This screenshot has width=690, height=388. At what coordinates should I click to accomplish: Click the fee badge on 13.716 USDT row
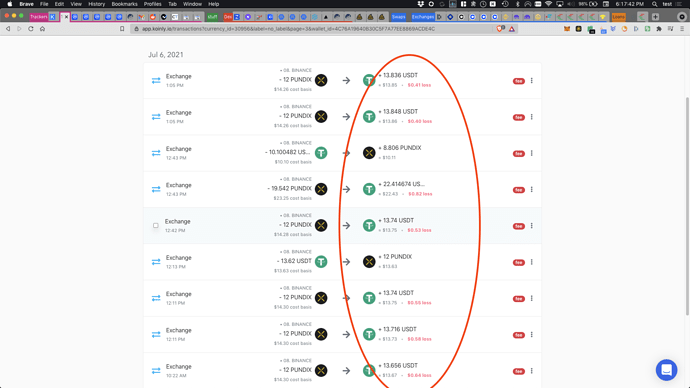pos(518,335)
